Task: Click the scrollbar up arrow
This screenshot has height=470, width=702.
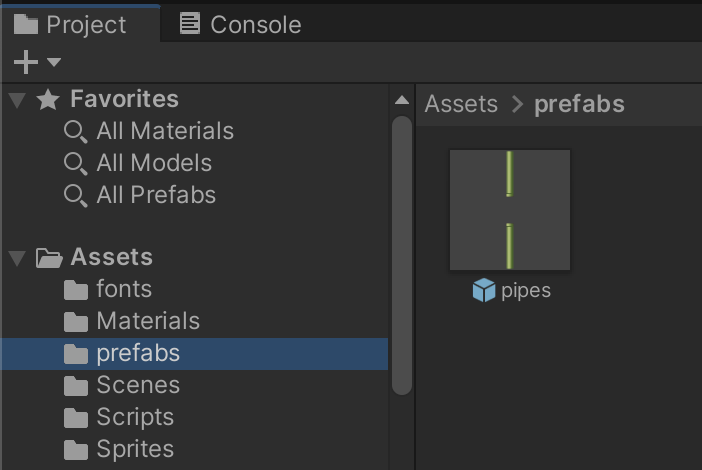Action: [x=402, y=100]
